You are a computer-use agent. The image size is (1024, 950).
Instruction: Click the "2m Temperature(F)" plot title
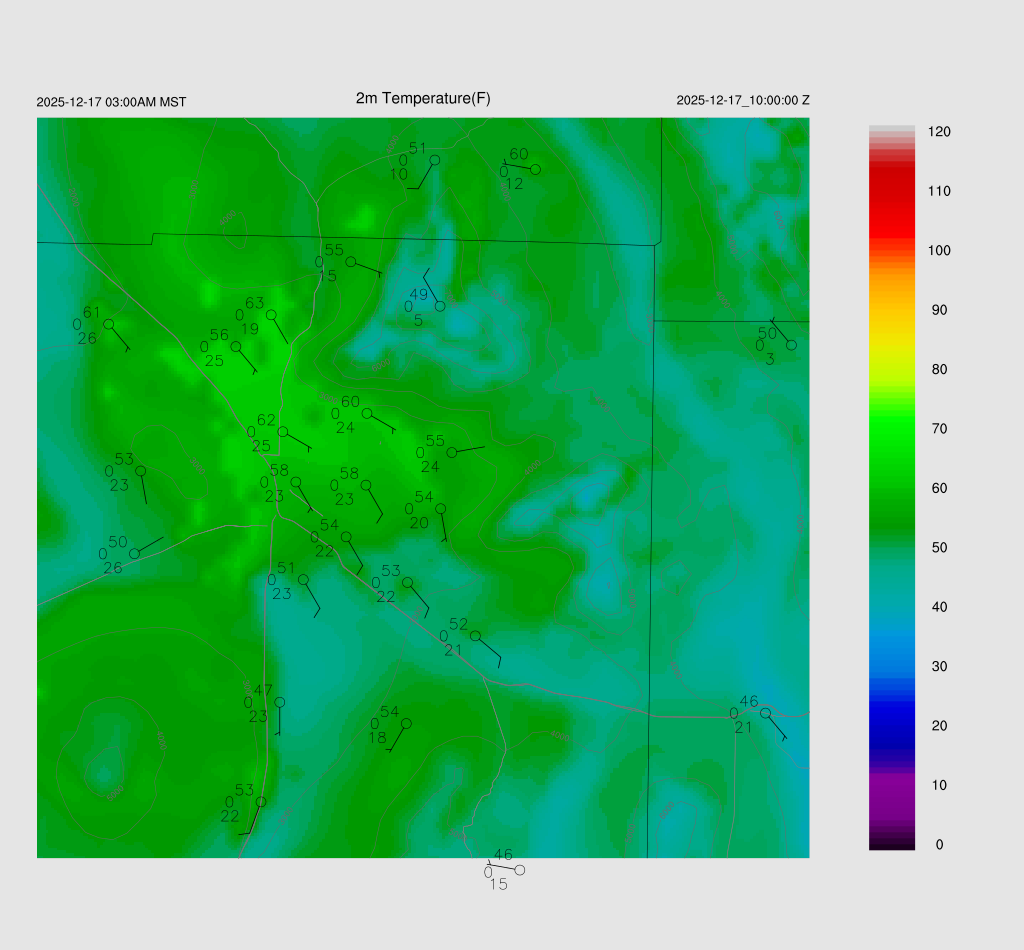[423, 98]
